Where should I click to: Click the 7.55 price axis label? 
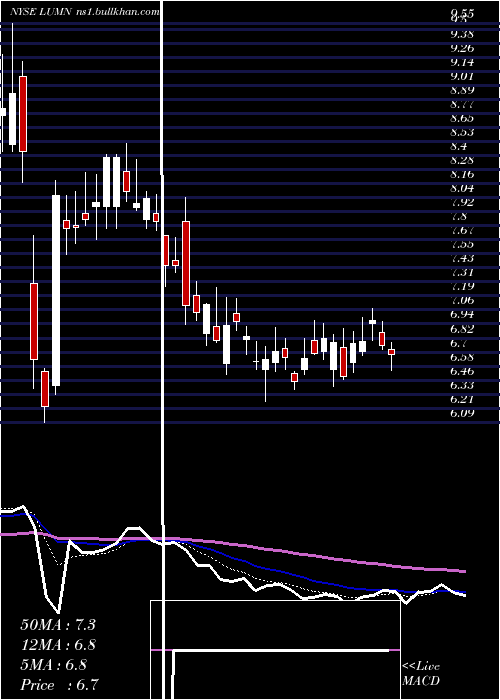click(x=462, y=244)
